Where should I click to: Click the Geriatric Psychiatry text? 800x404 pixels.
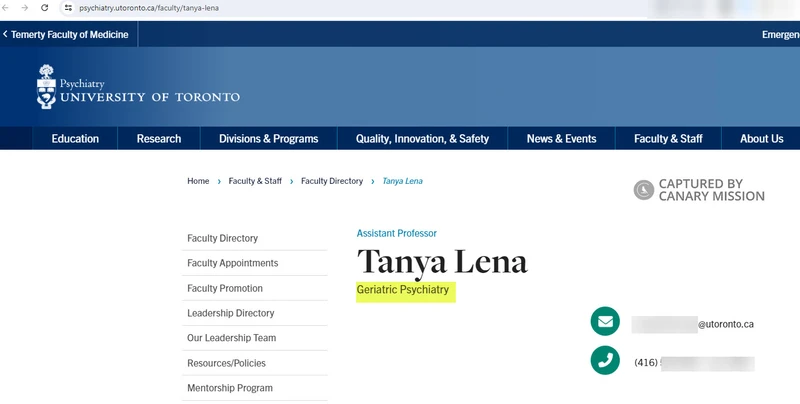403,290
